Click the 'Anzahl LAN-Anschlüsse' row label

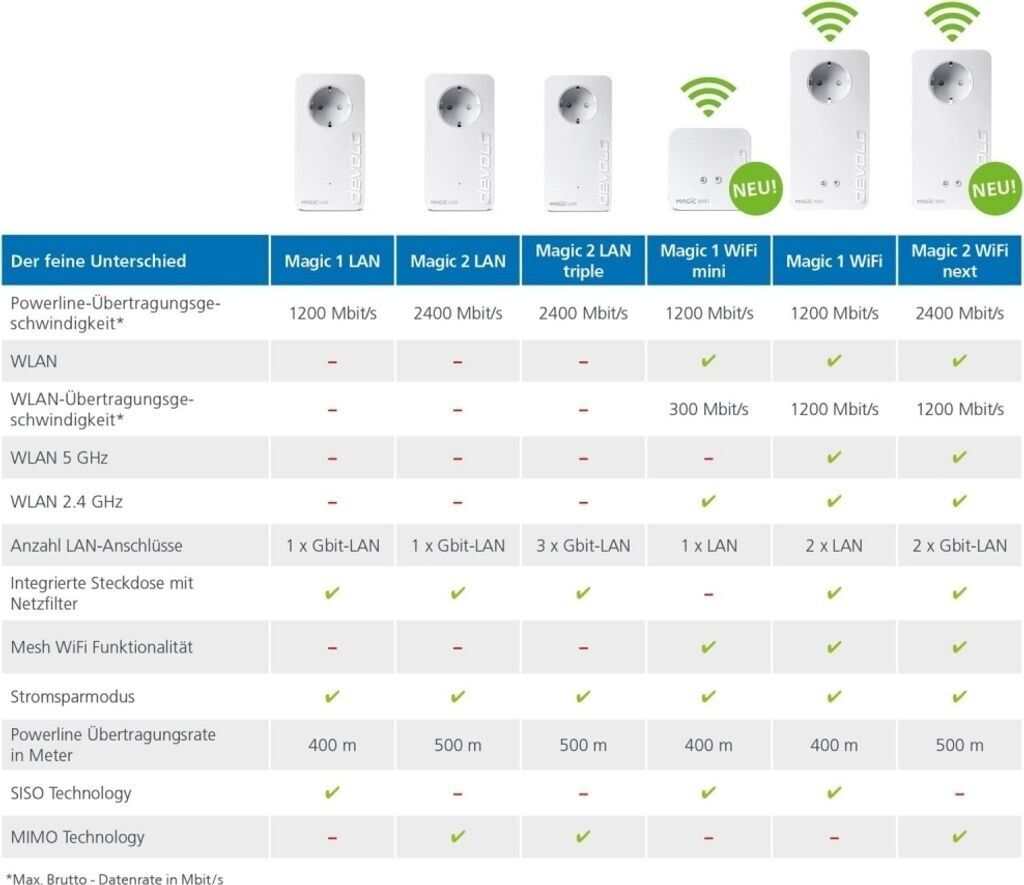pyautogui.click(x=96, y=546)
